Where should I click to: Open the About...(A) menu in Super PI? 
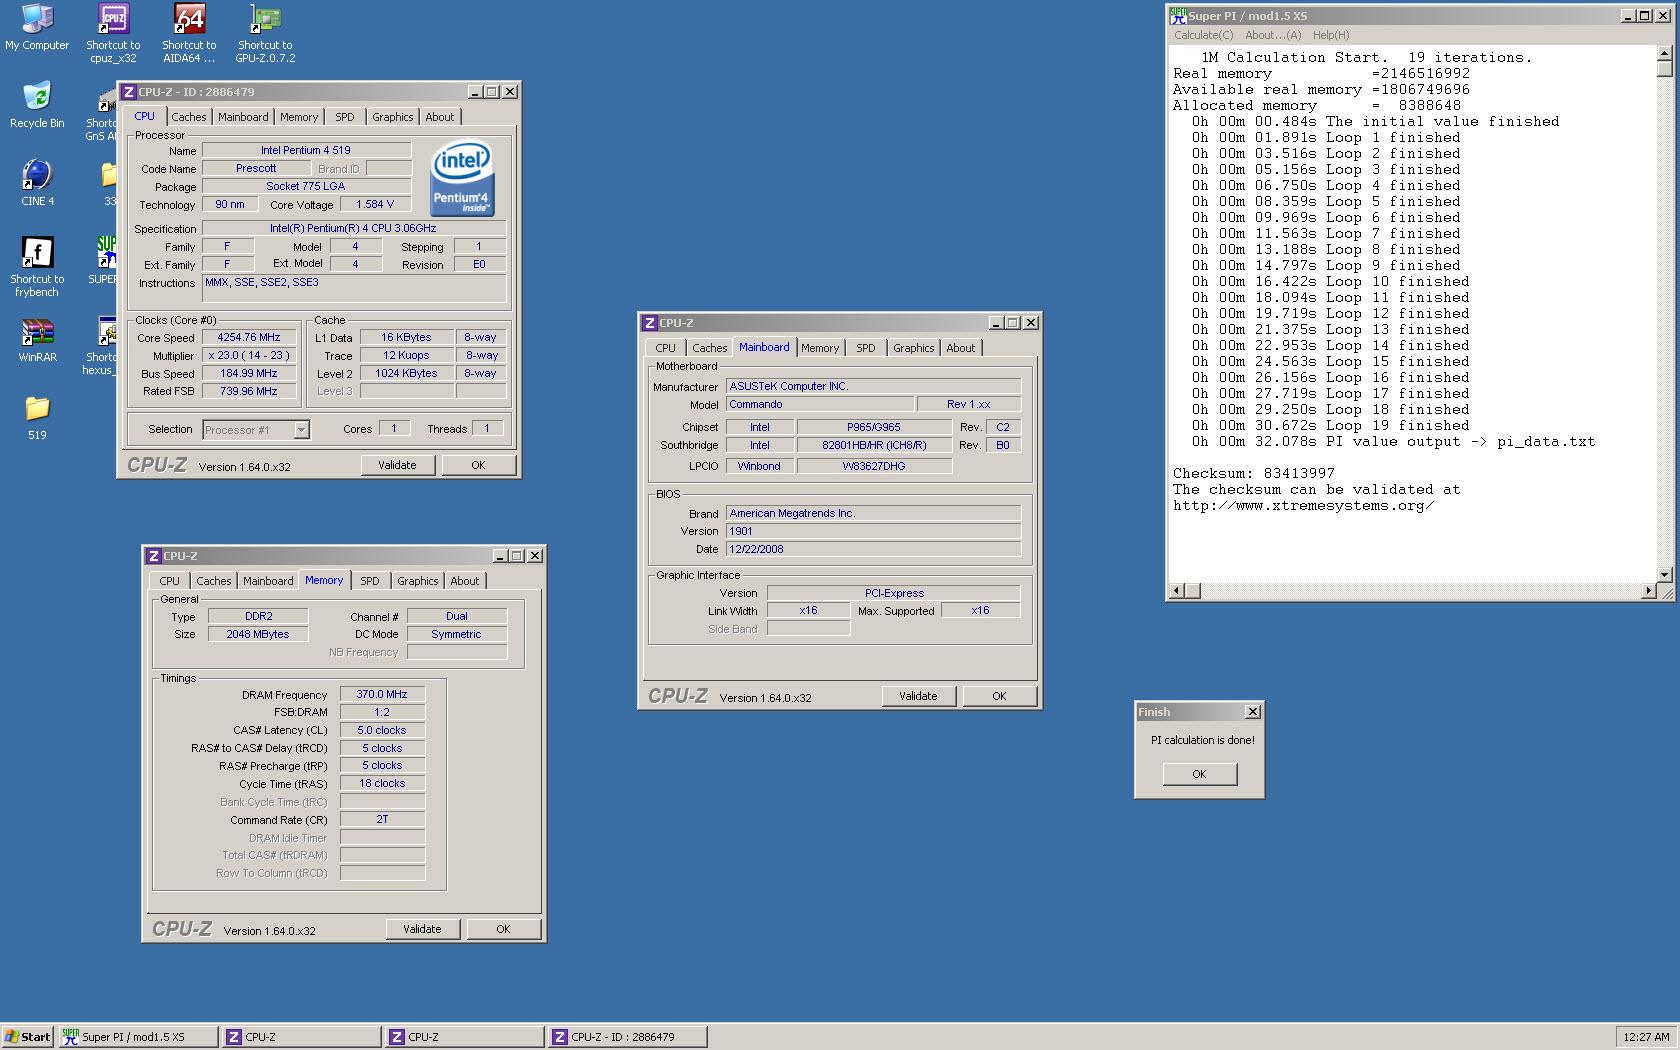[1273, 35]
